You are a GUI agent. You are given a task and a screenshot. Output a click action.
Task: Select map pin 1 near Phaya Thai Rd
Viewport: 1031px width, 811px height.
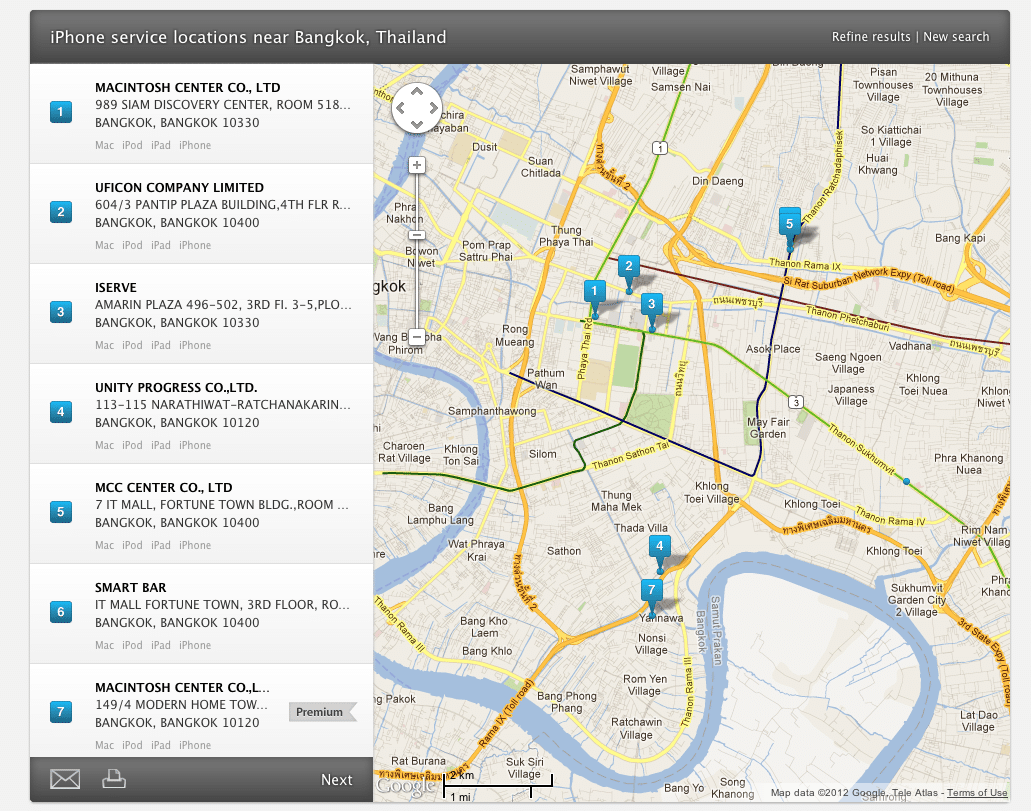coord(594,291)
